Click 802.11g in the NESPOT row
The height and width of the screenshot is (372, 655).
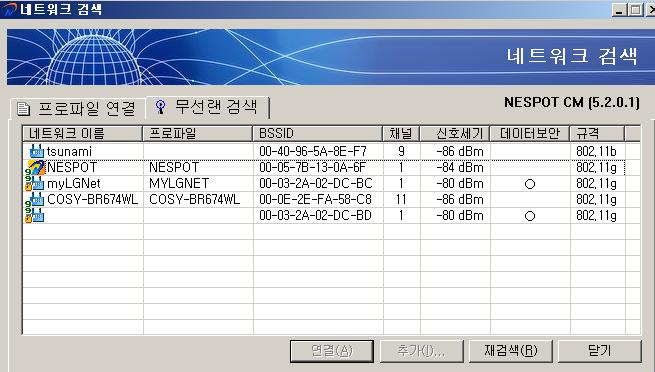pyautogui.click(x=597, y=167)
